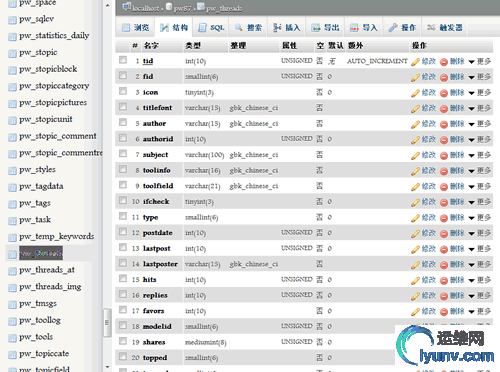Tick the checkbox for titlefont column
Screen dimensions: 500x372
pyautogui.click(x=123, y=107)
